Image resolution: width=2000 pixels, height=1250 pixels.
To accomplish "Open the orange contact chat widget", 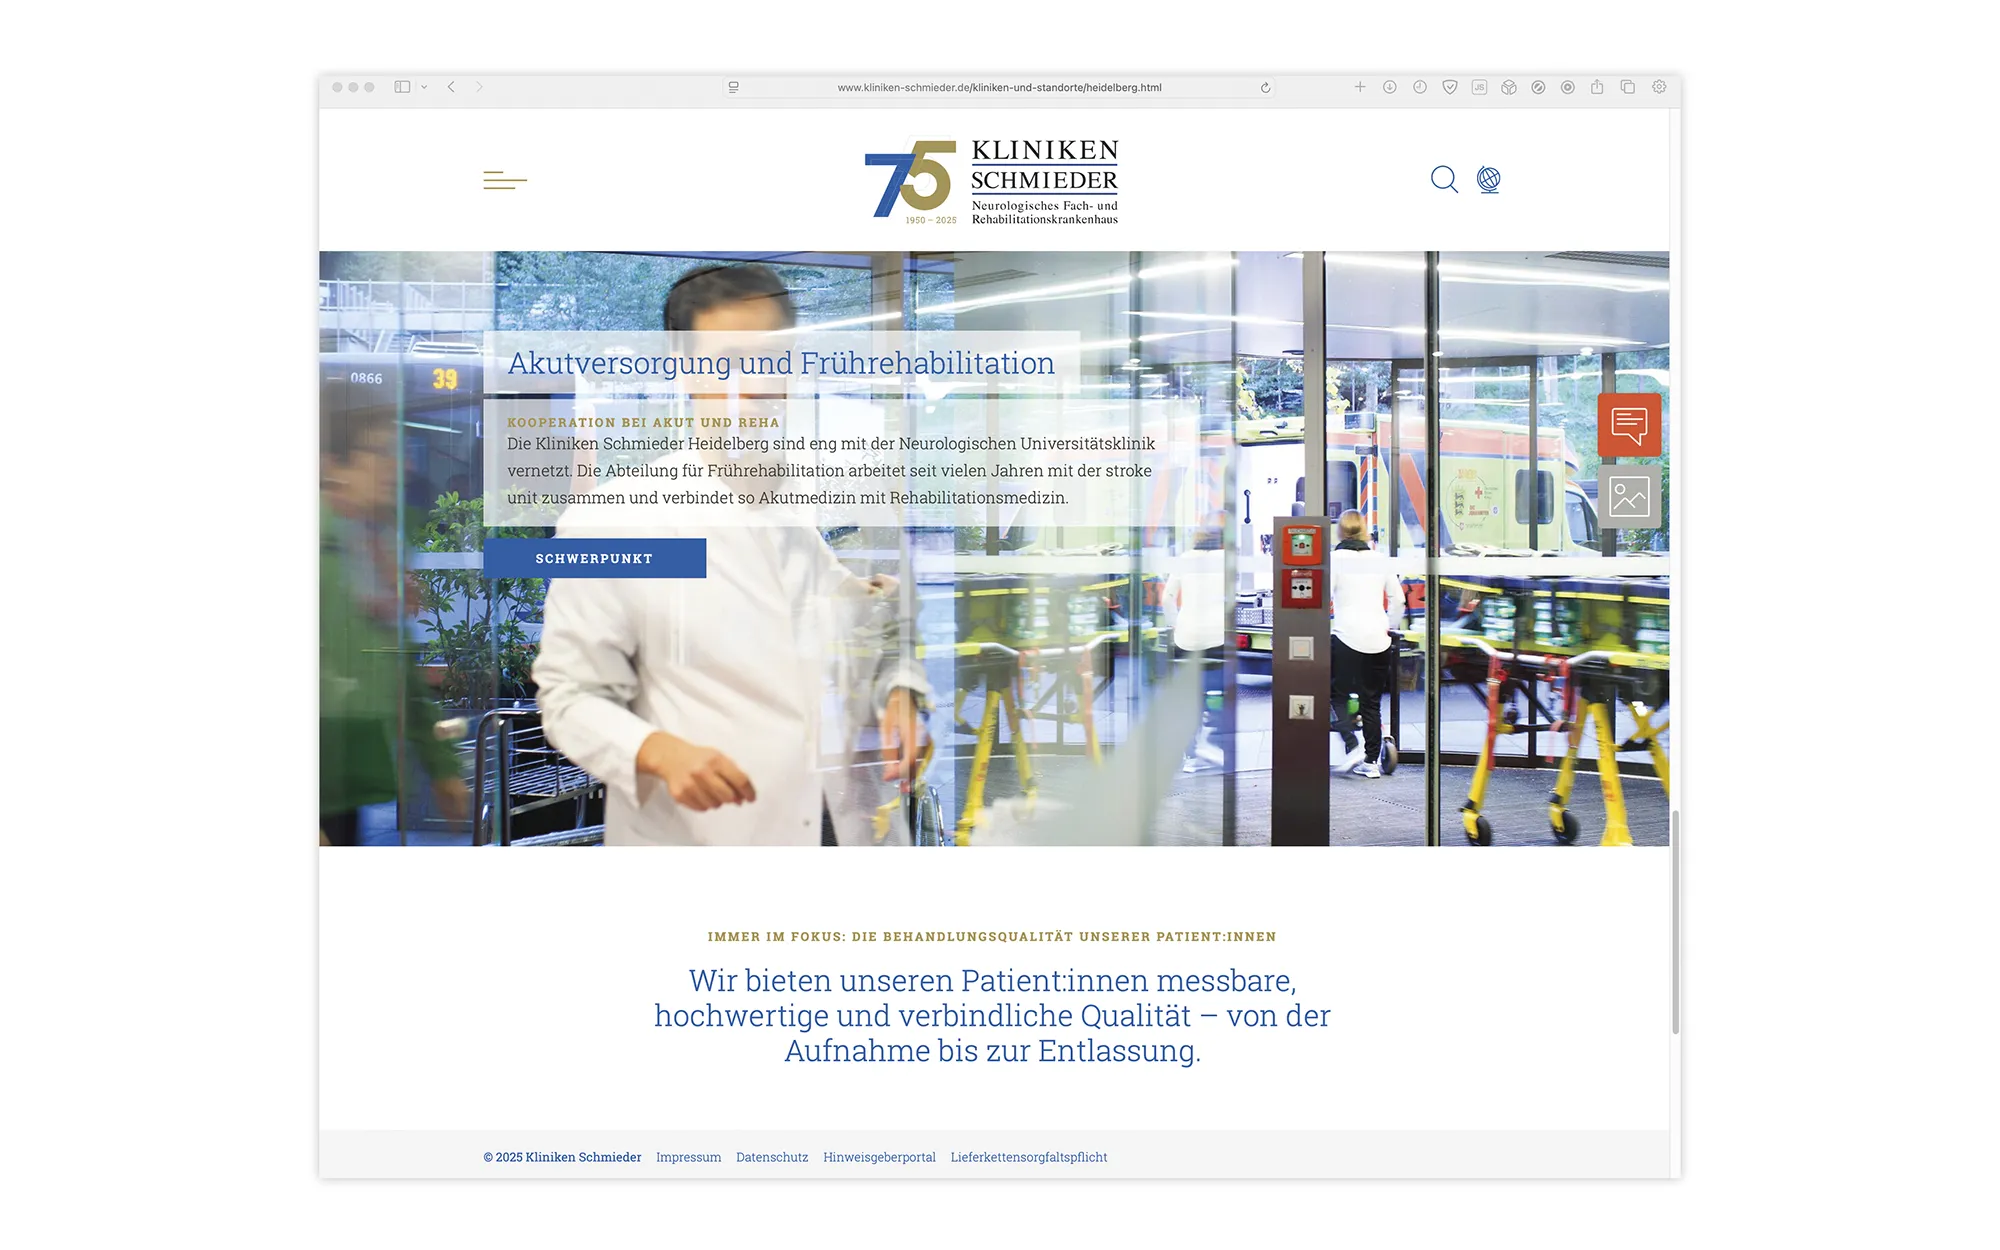I will pos(1628,425).
